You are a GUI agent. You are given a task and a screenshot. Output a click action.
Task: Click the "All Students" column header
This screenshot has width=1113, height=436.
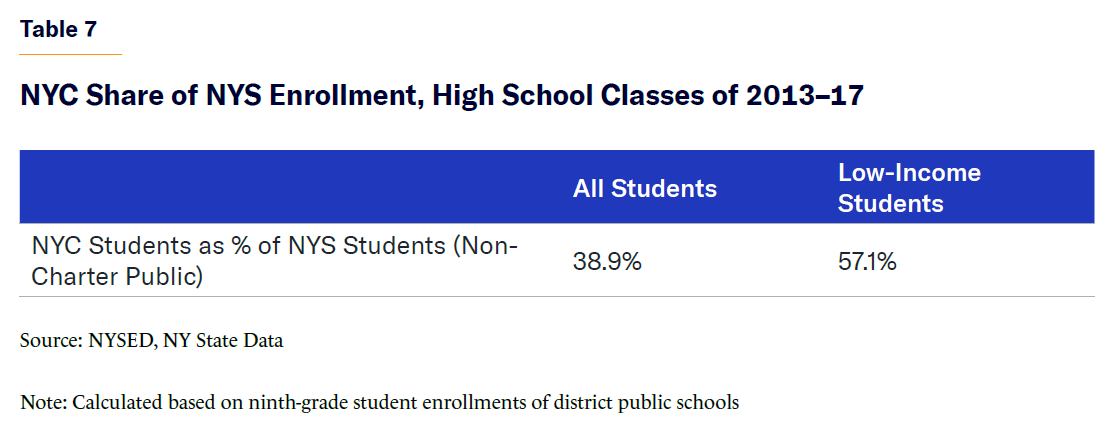click(x=644, y=188)
